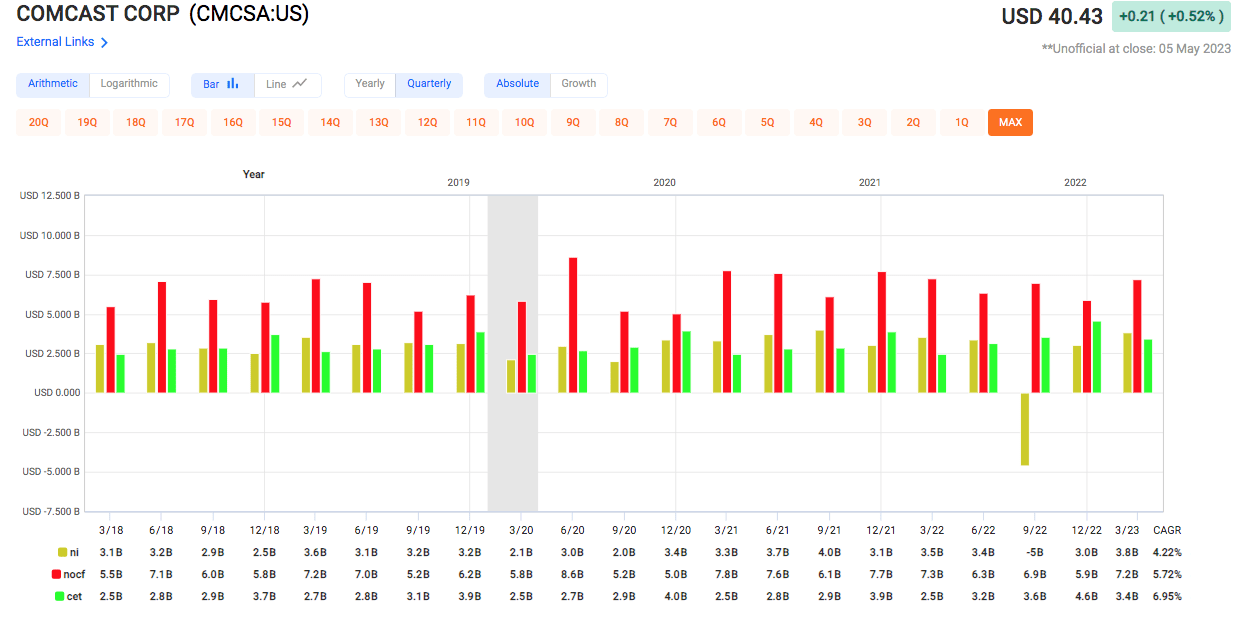Image resolution: width=1243 pixels, height=619 pixels.
Task: Select the 15Q range button
Action: (x=281, y=121)
